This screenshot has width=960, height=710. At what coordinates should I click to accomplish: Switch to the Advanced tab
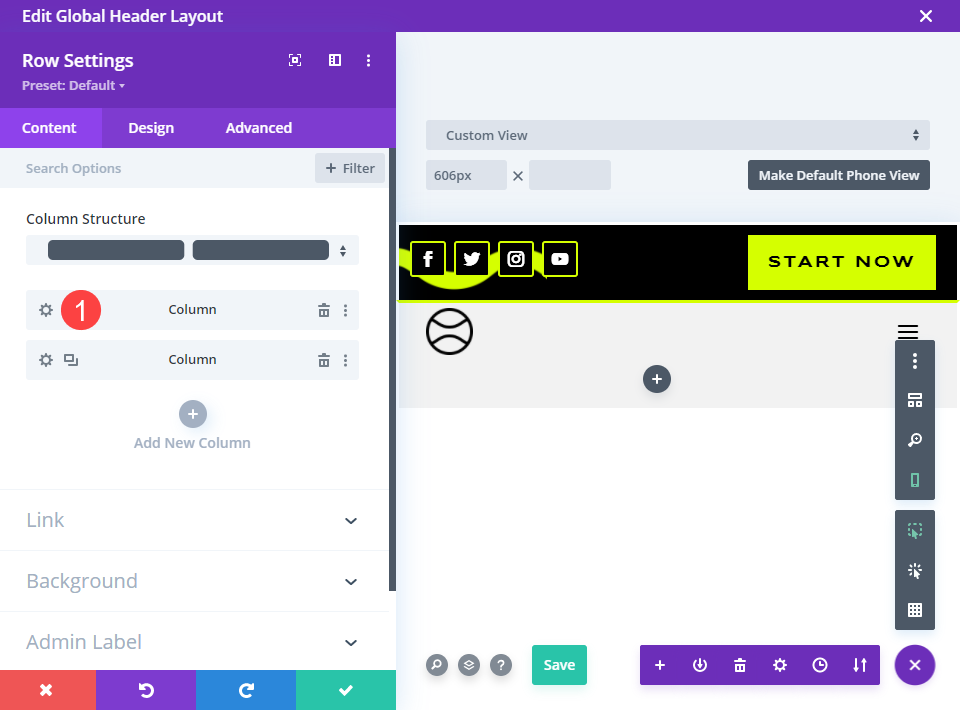click(259, 128)
